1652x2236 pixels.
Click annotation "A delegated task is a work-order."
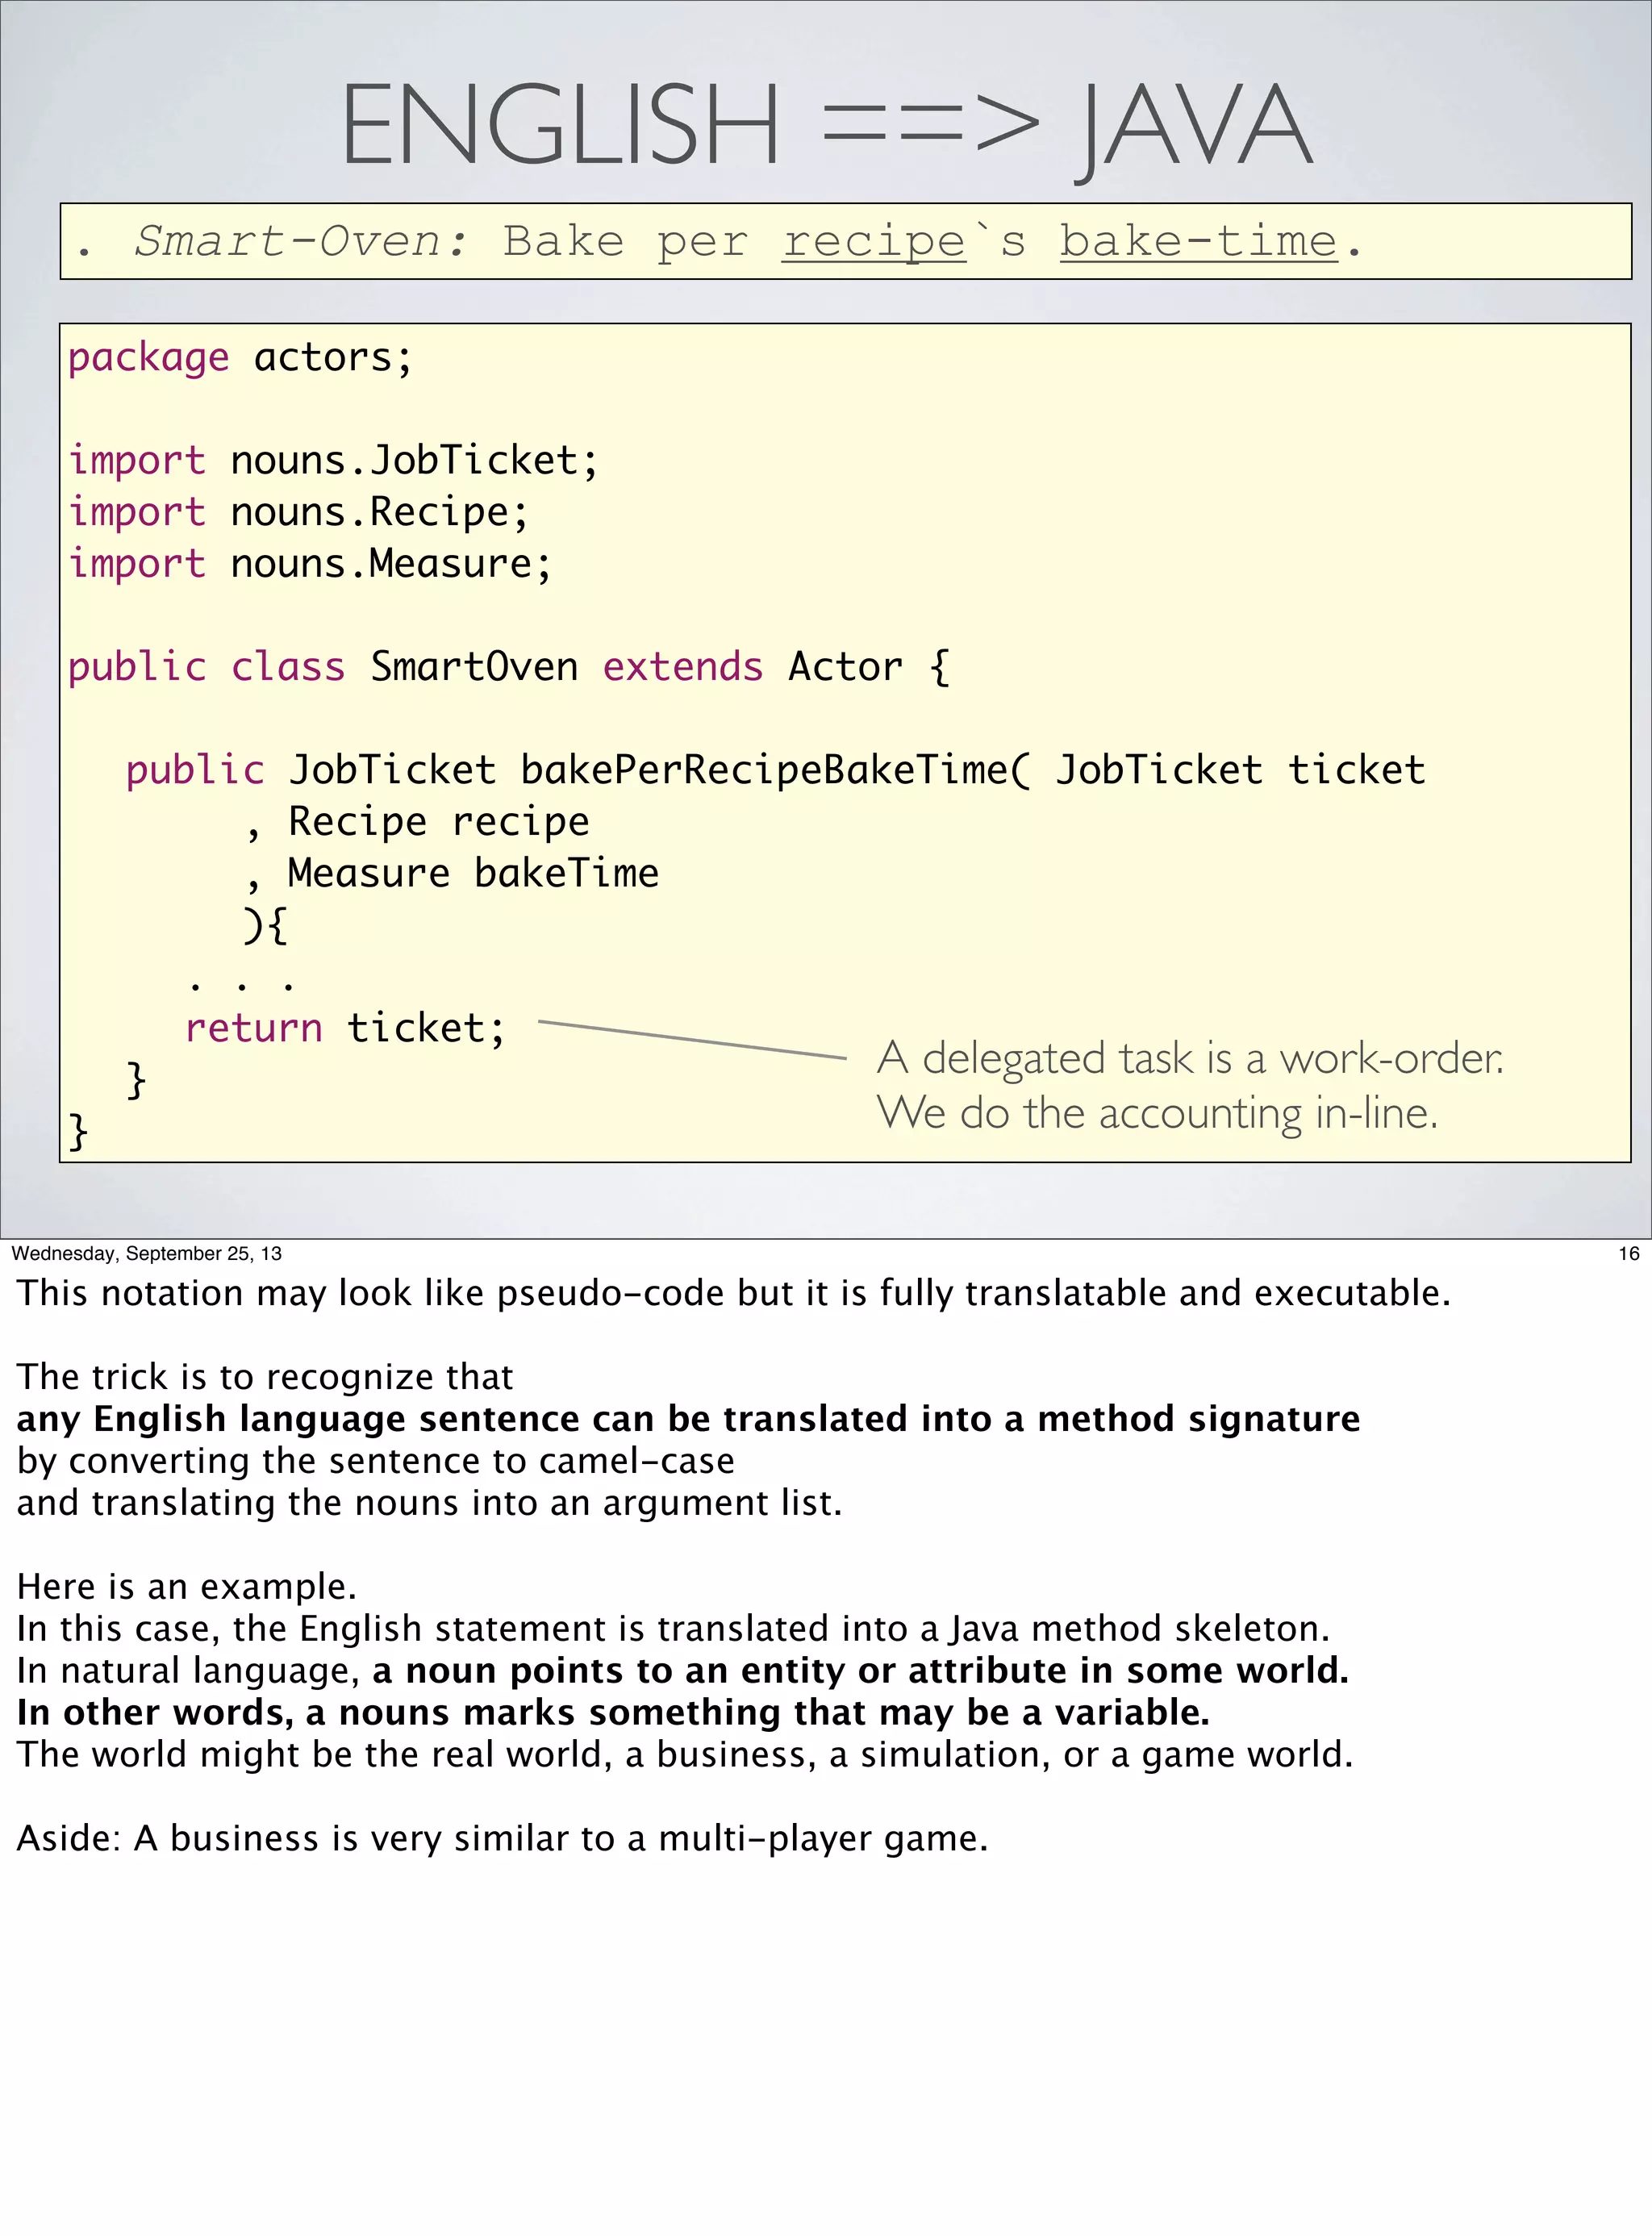click(1190, 1058)
